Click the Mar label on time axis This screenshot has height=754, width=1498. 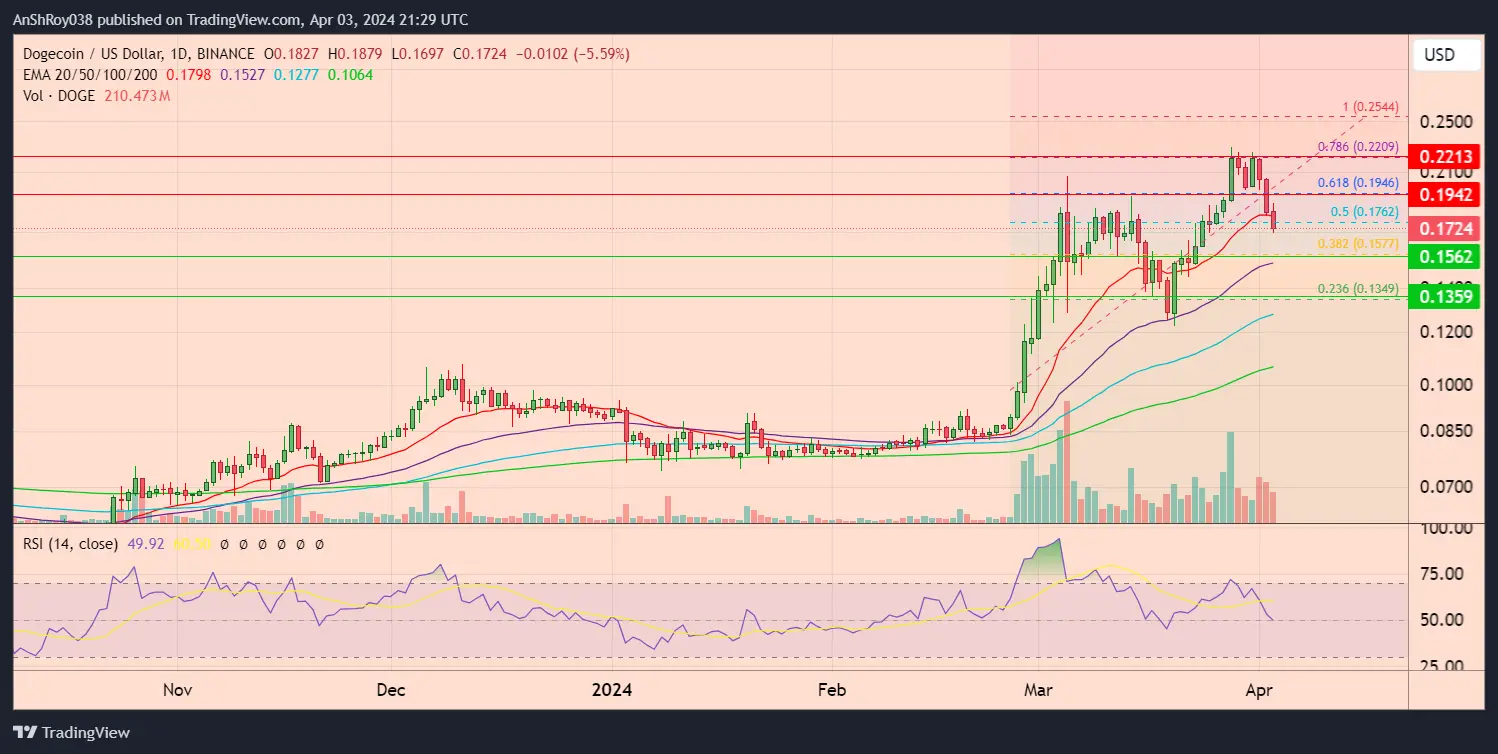point(1038,690)
